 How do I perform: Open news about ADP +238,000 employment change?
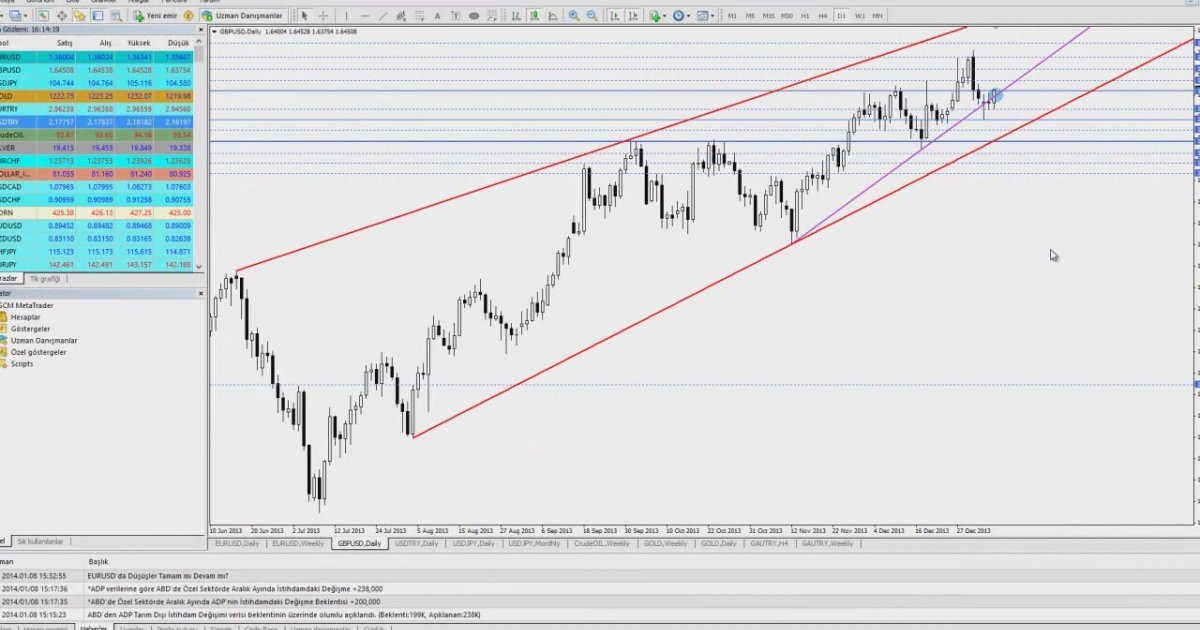coord(235,589)
